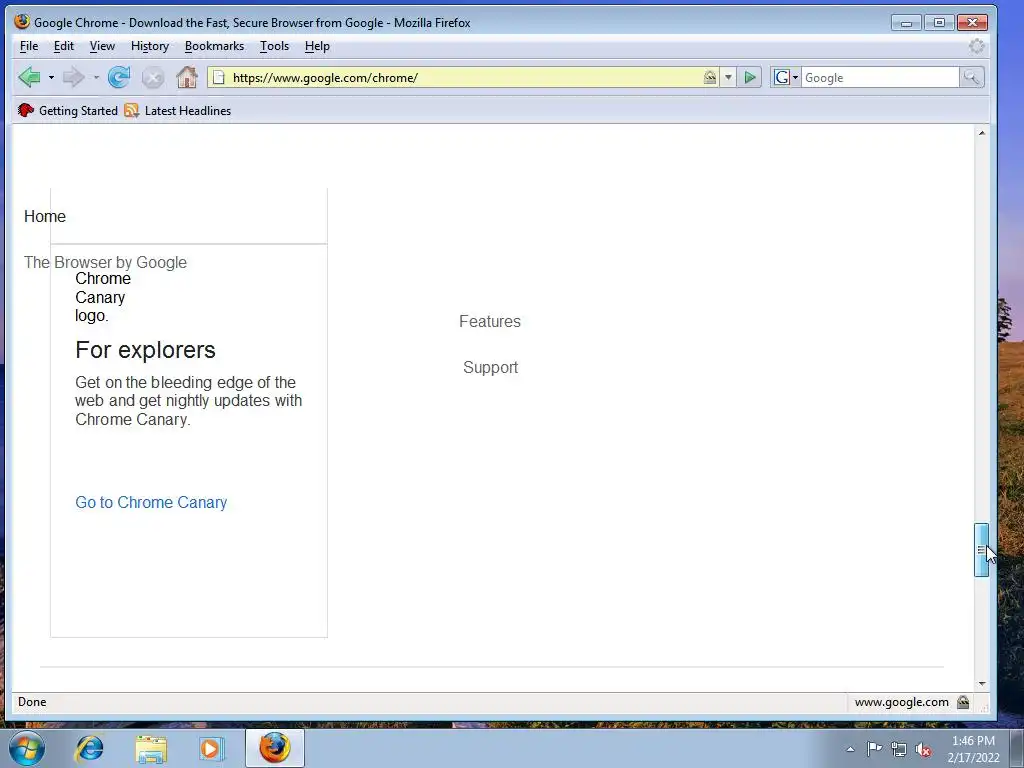Click the network tray icon
Screen dimensions: 1024x768
899,749
